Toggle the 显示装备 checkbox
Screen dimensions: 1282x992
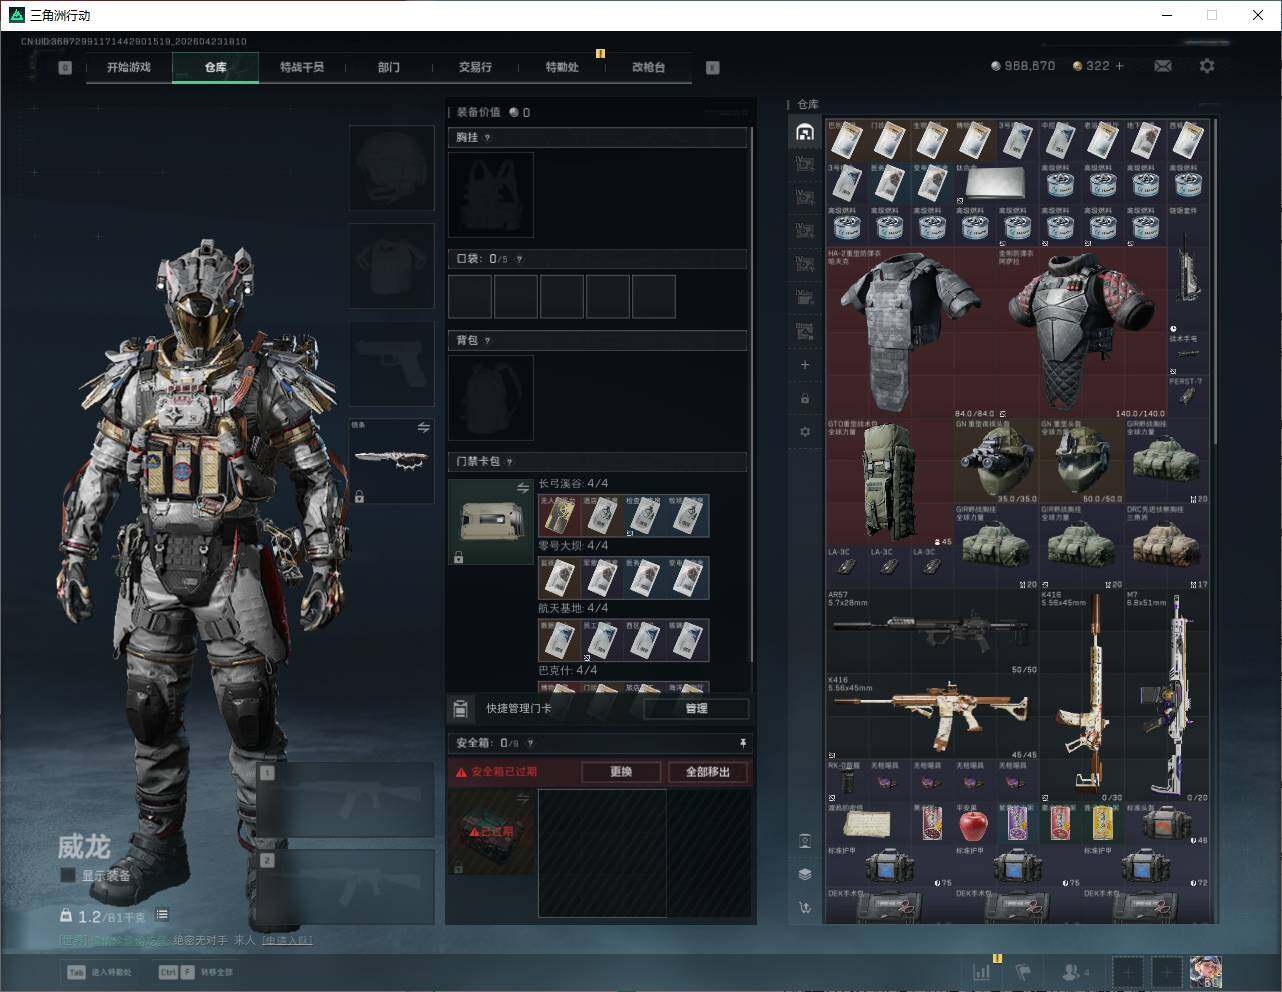pos(68,875)
